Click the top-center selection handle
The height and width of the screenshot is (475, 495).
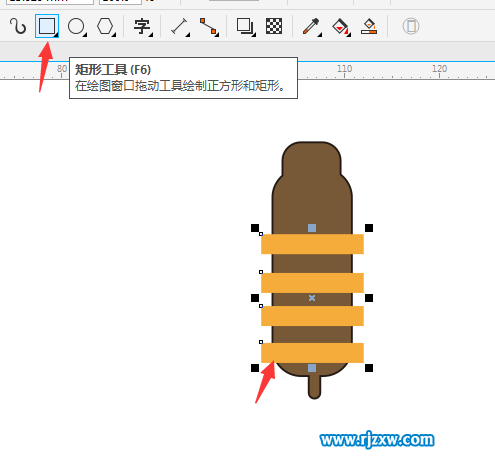click(312, 228)
